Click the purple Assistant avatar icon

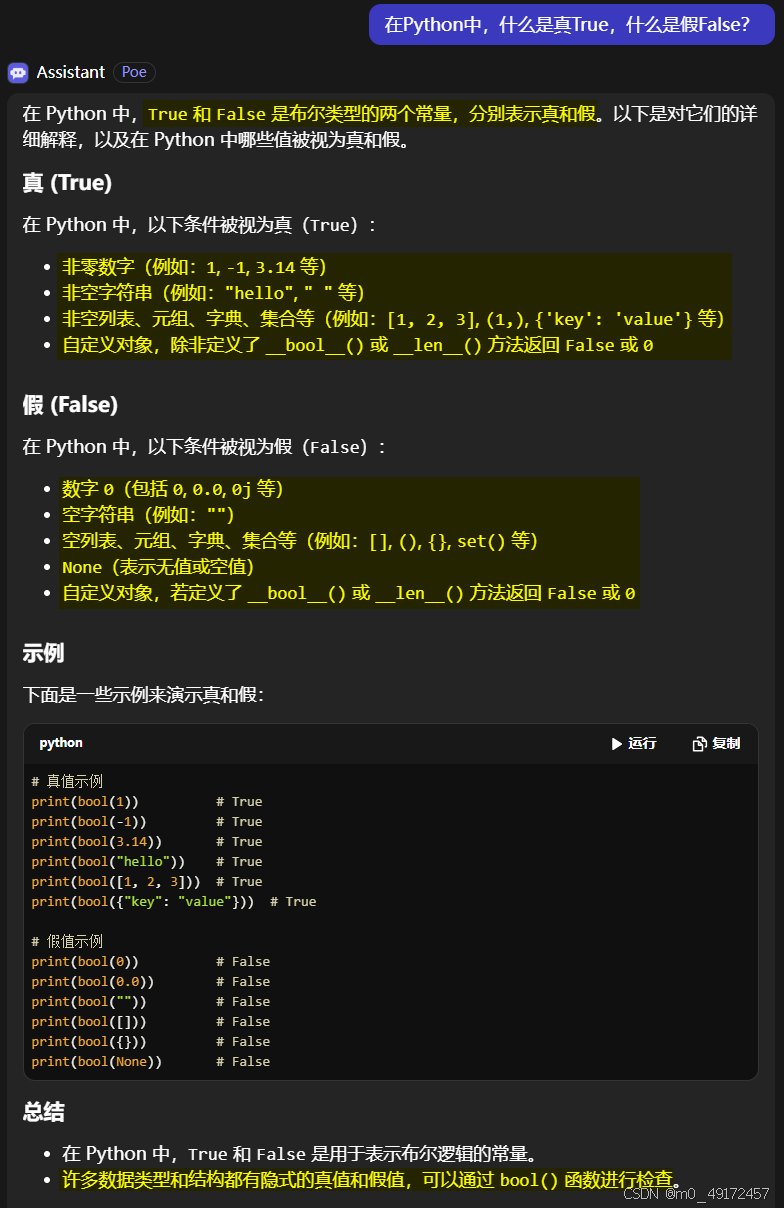pyautogui.click(x=18, y=72)
